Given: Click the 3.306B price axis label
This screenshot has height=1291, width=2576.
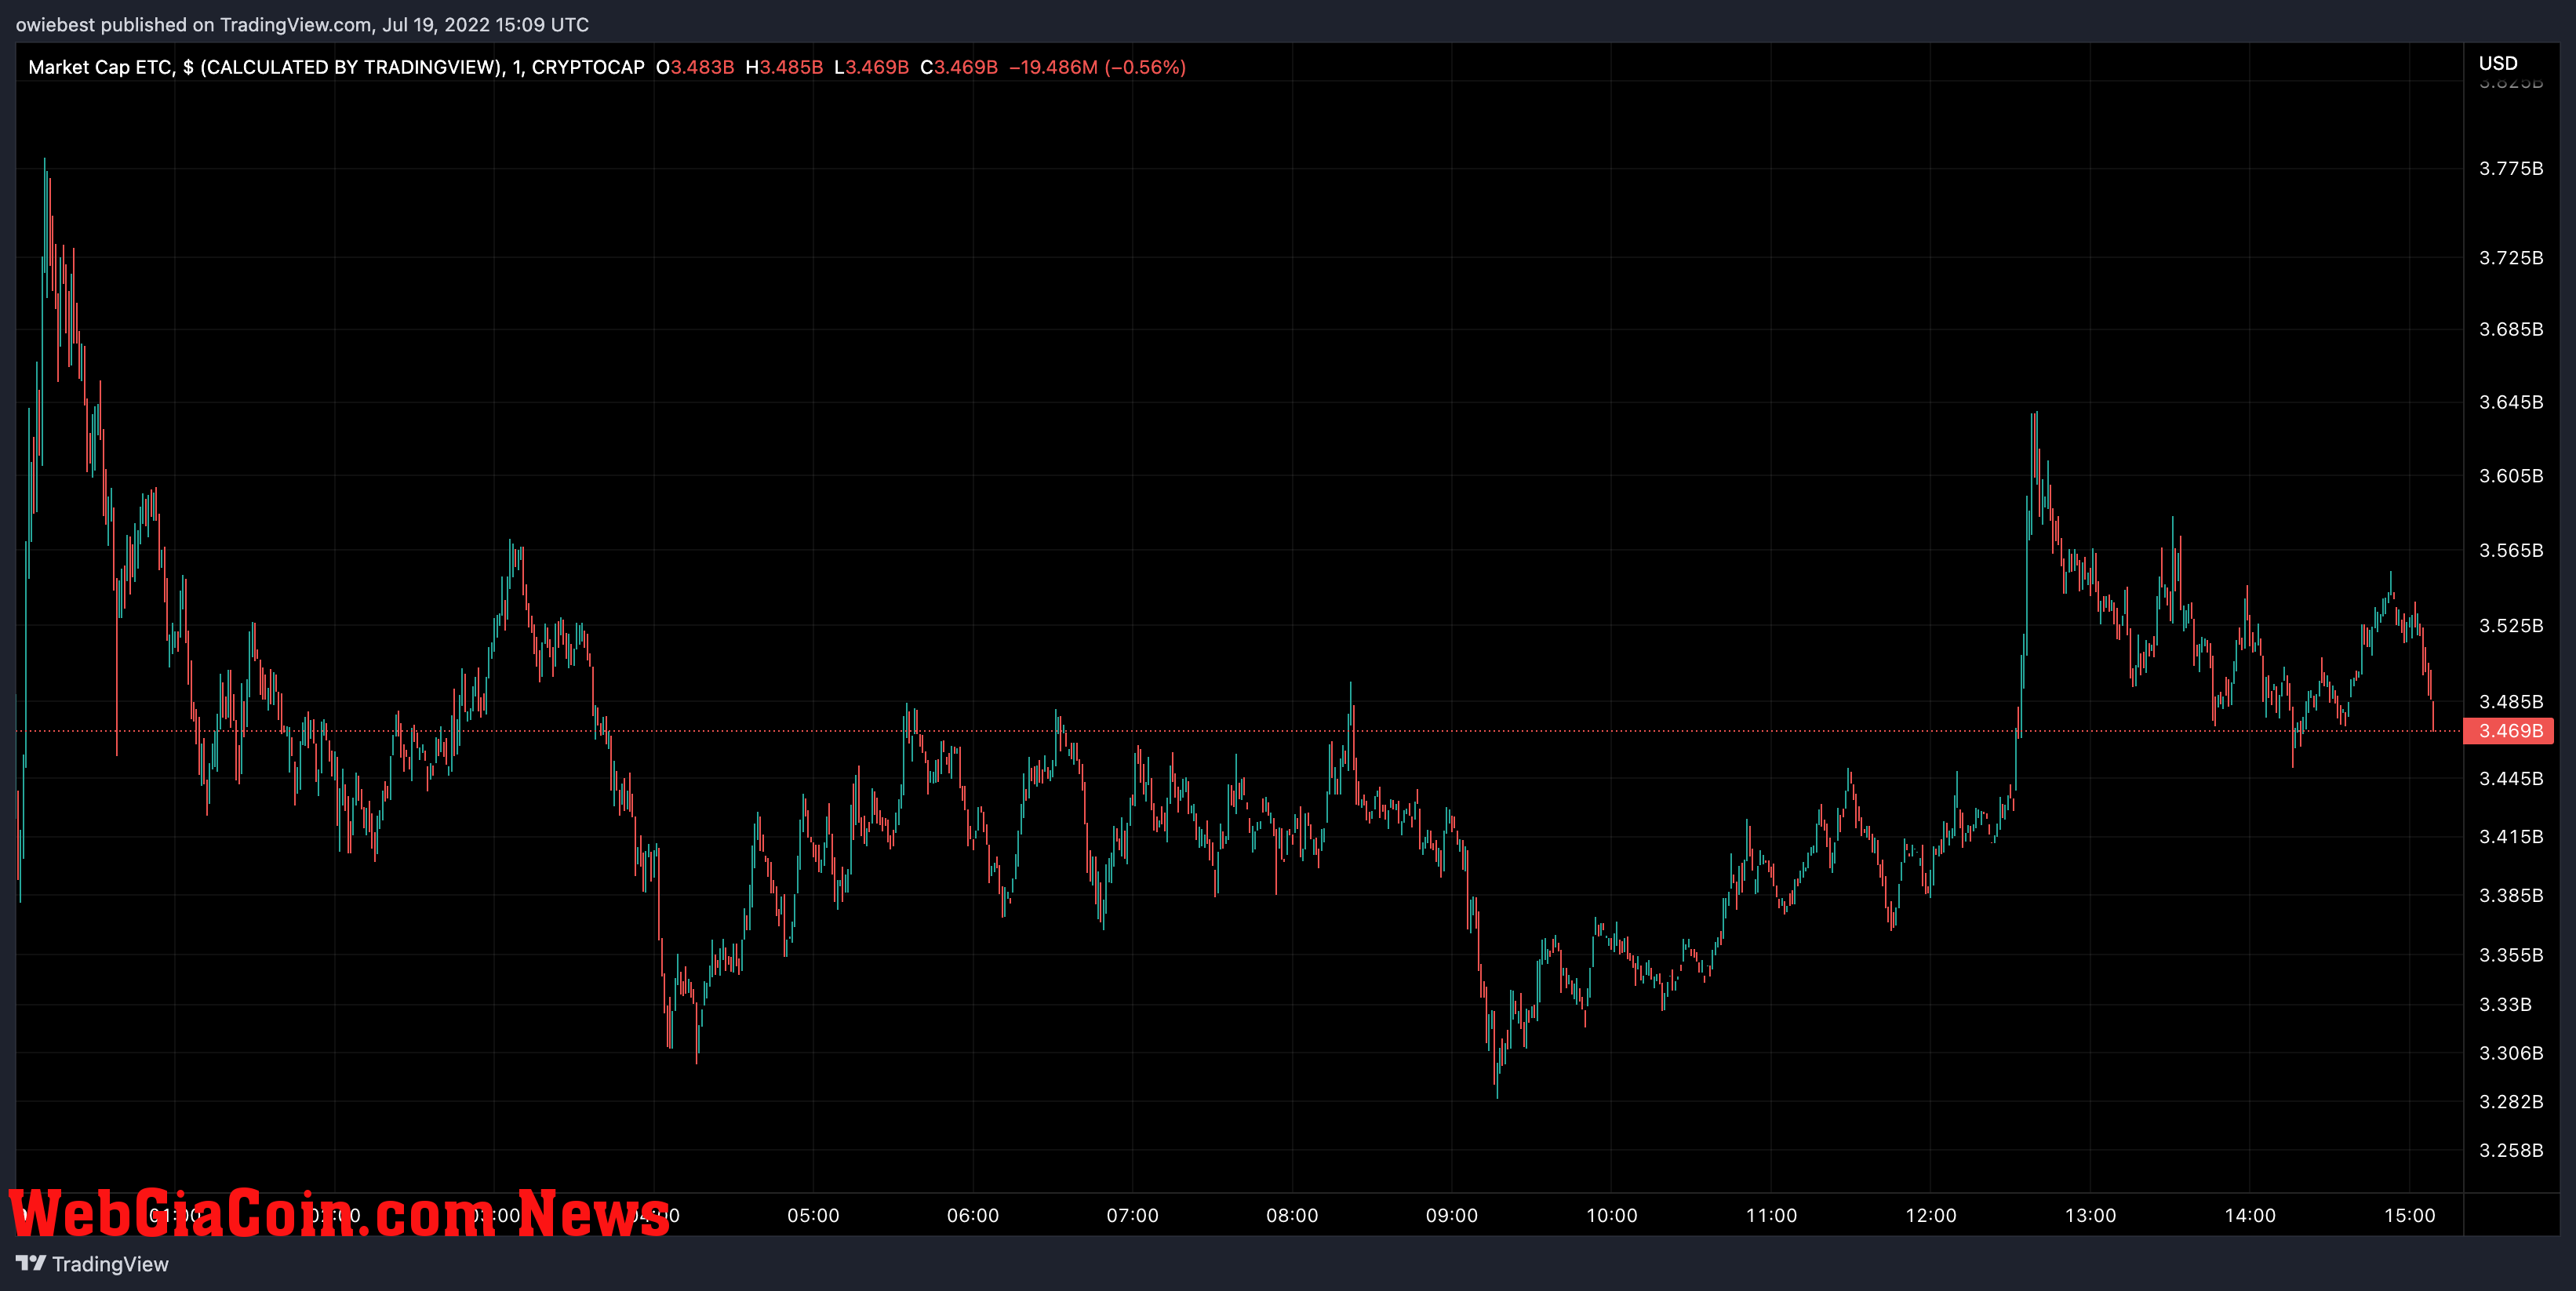Looking at the screenshot, I should (2510, 1053).
